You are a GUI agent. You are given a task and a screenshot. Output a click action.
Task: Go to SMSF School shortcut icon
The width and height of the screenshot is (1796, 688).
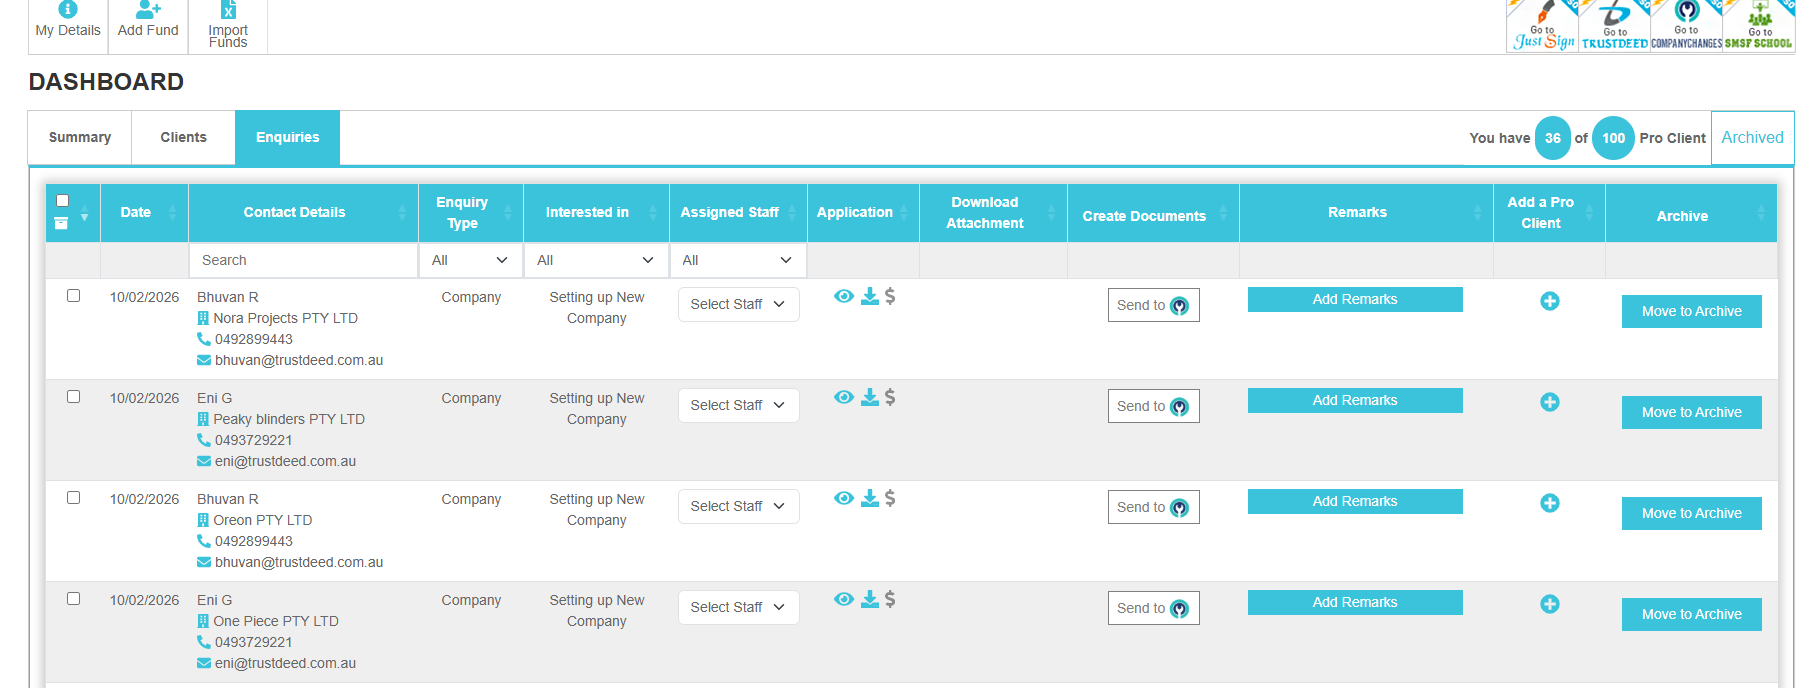click(x=1759, y=27)
